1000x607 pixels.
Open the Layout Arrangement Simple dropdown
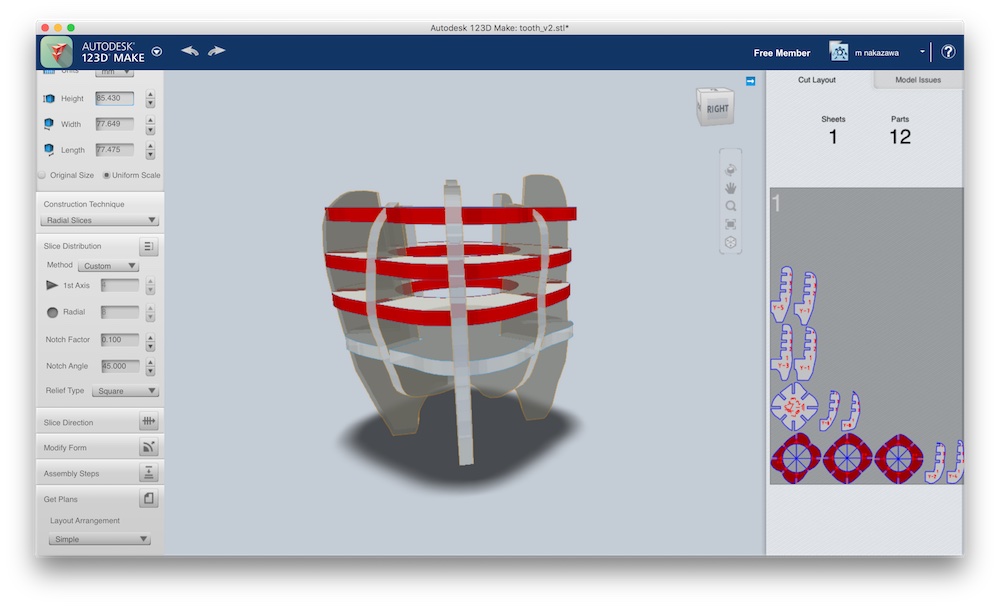pos(99,539)
